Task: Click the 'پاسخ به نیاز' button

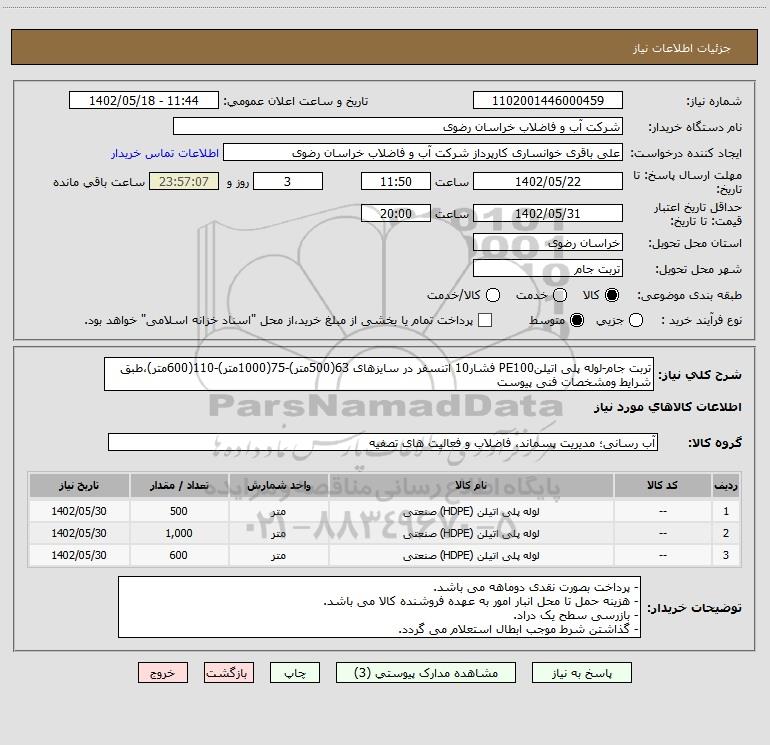Action: click(x=582, y=673)
